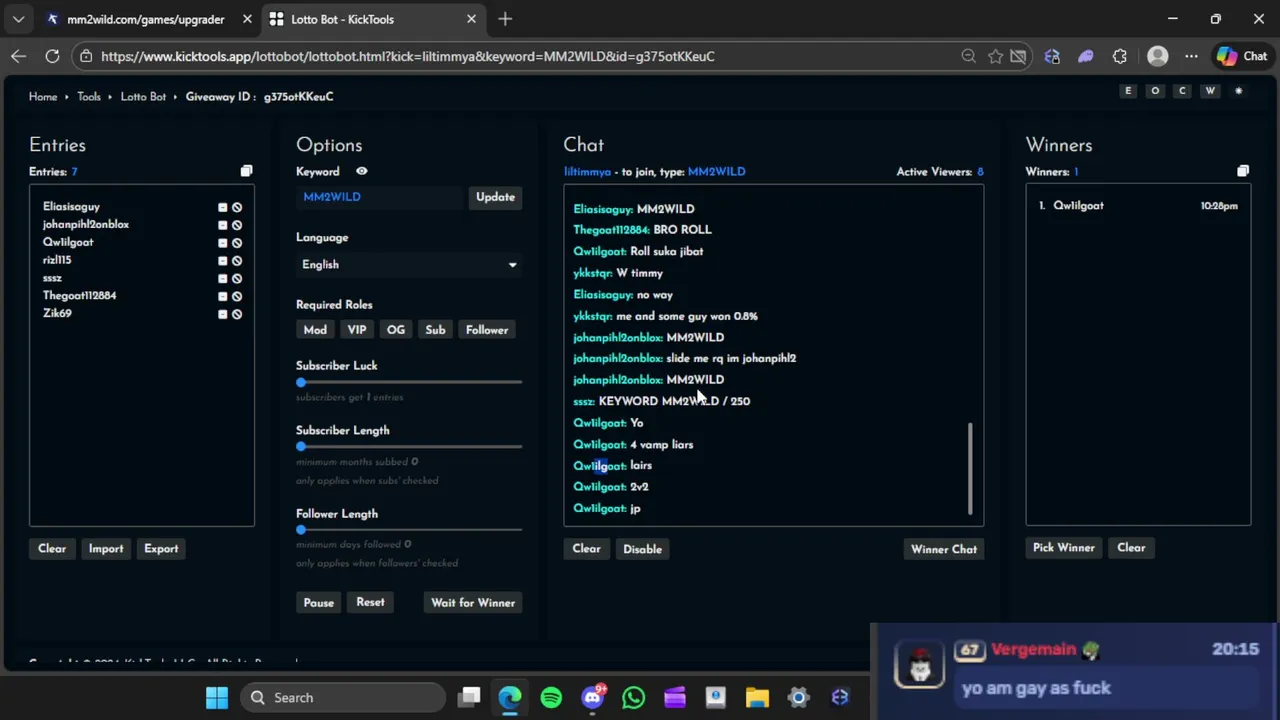Open Lotto Bot breadcrumb link
Screen dimensions: 1280x720
(143, 97)
